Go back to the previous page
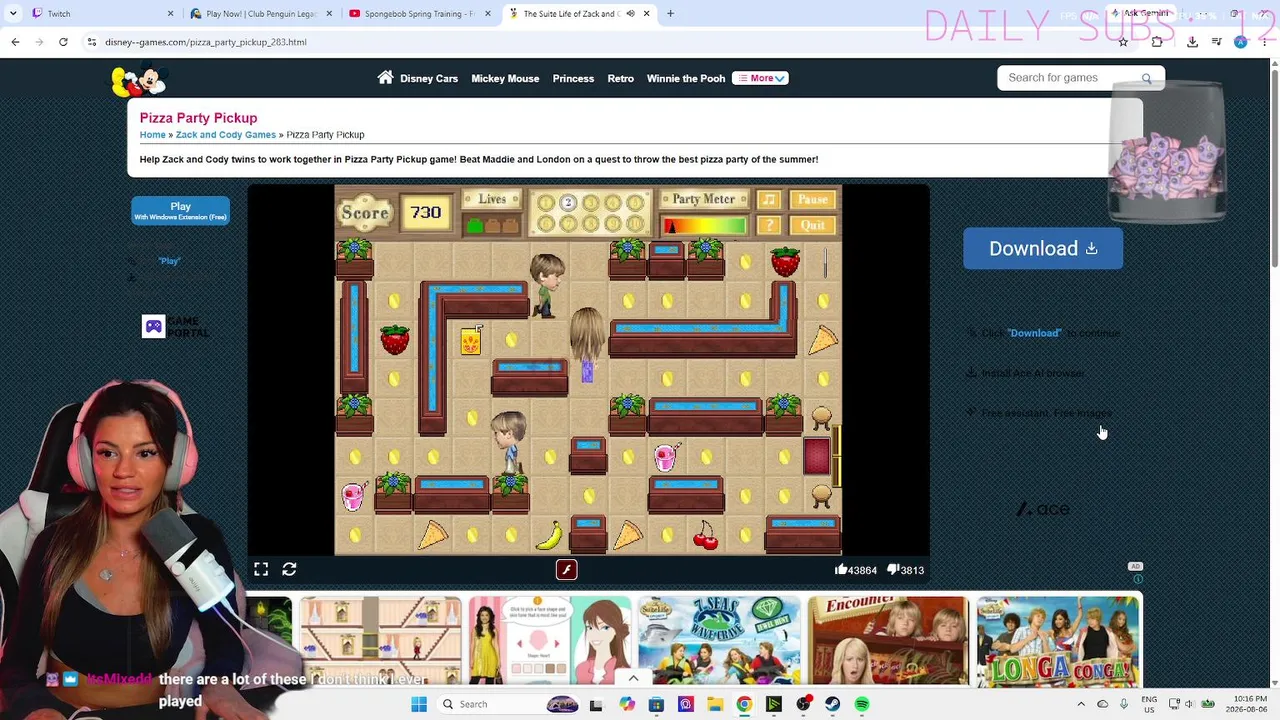This screenshot has height=720, width=1280. pos(15,42)
